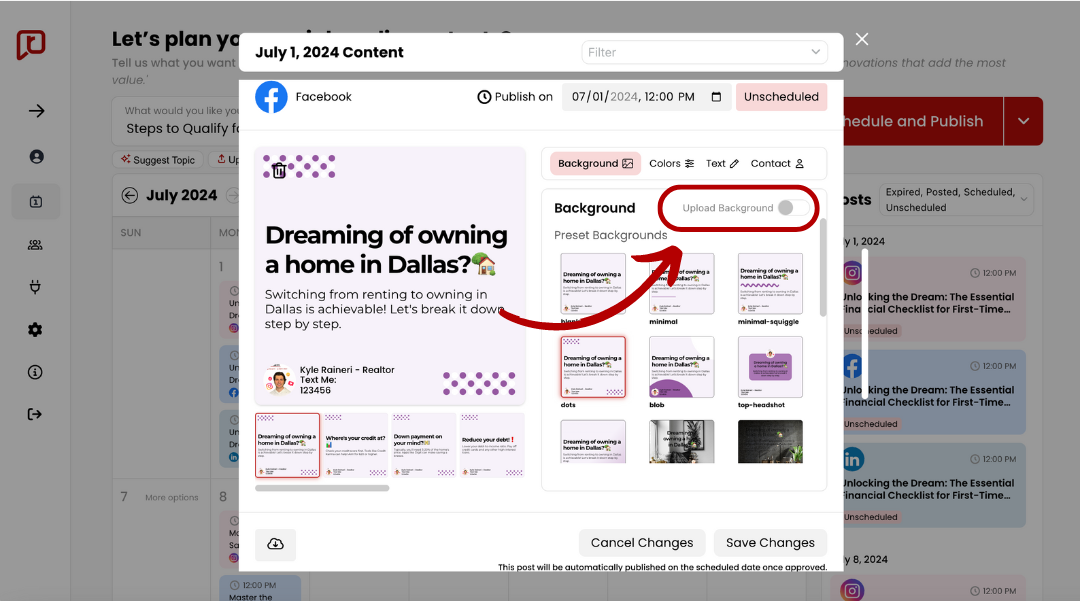Select the dots preset background
This screenshot has width=1080, height=601.
pyautogui.click(x=593, y=367)
